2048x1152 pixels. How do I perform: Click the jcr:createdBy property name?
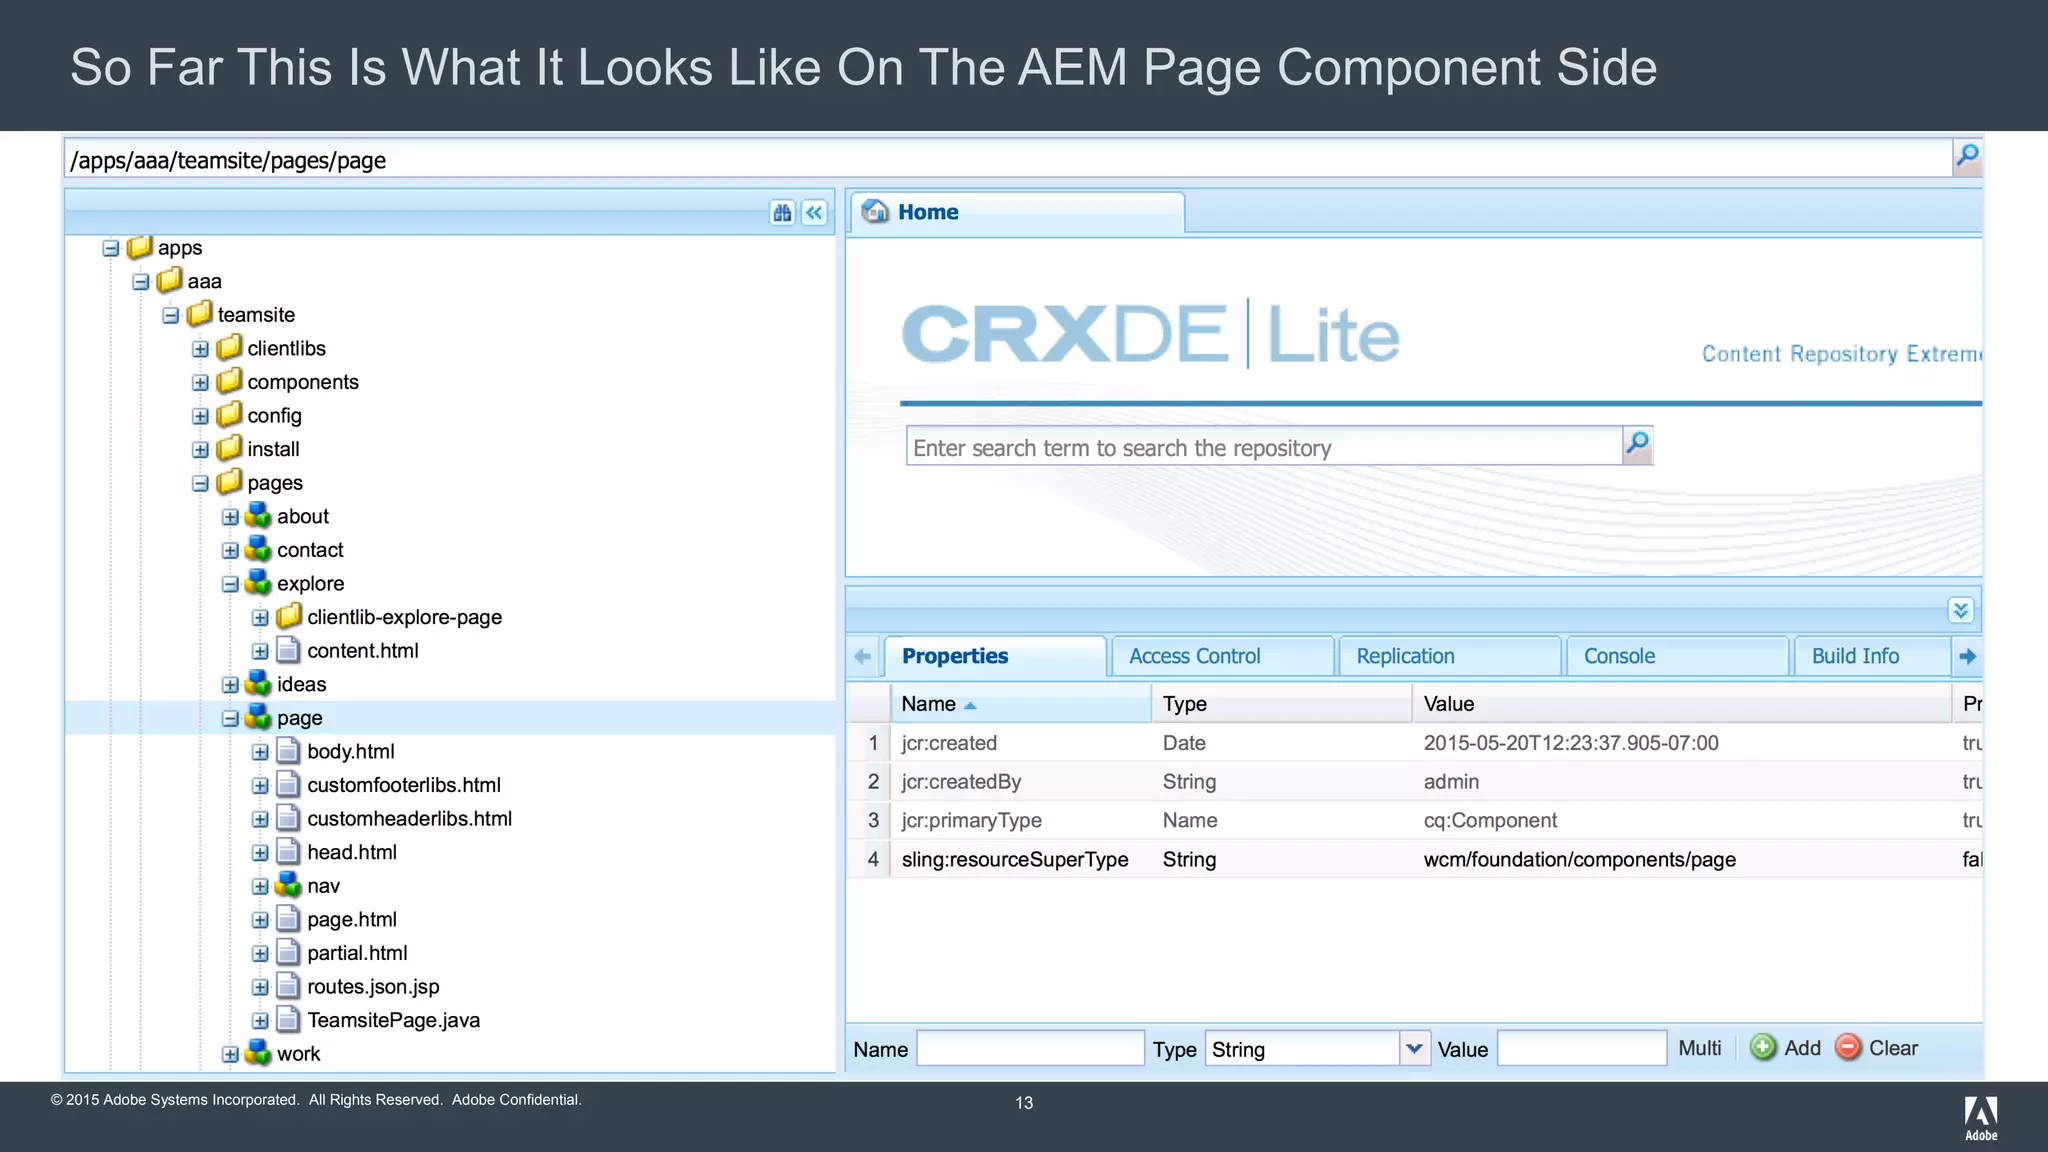pos(961,782)
